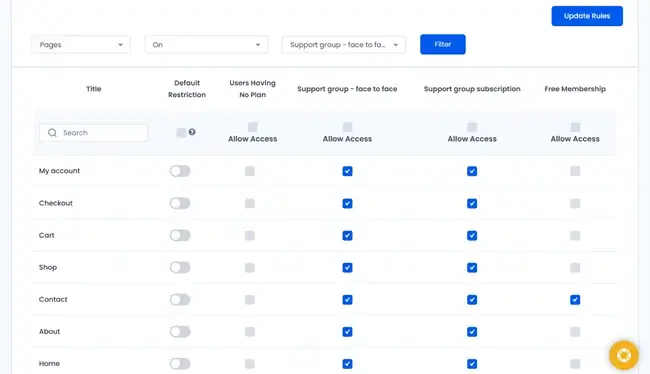Click the Update Rules button

click(587, 16)
